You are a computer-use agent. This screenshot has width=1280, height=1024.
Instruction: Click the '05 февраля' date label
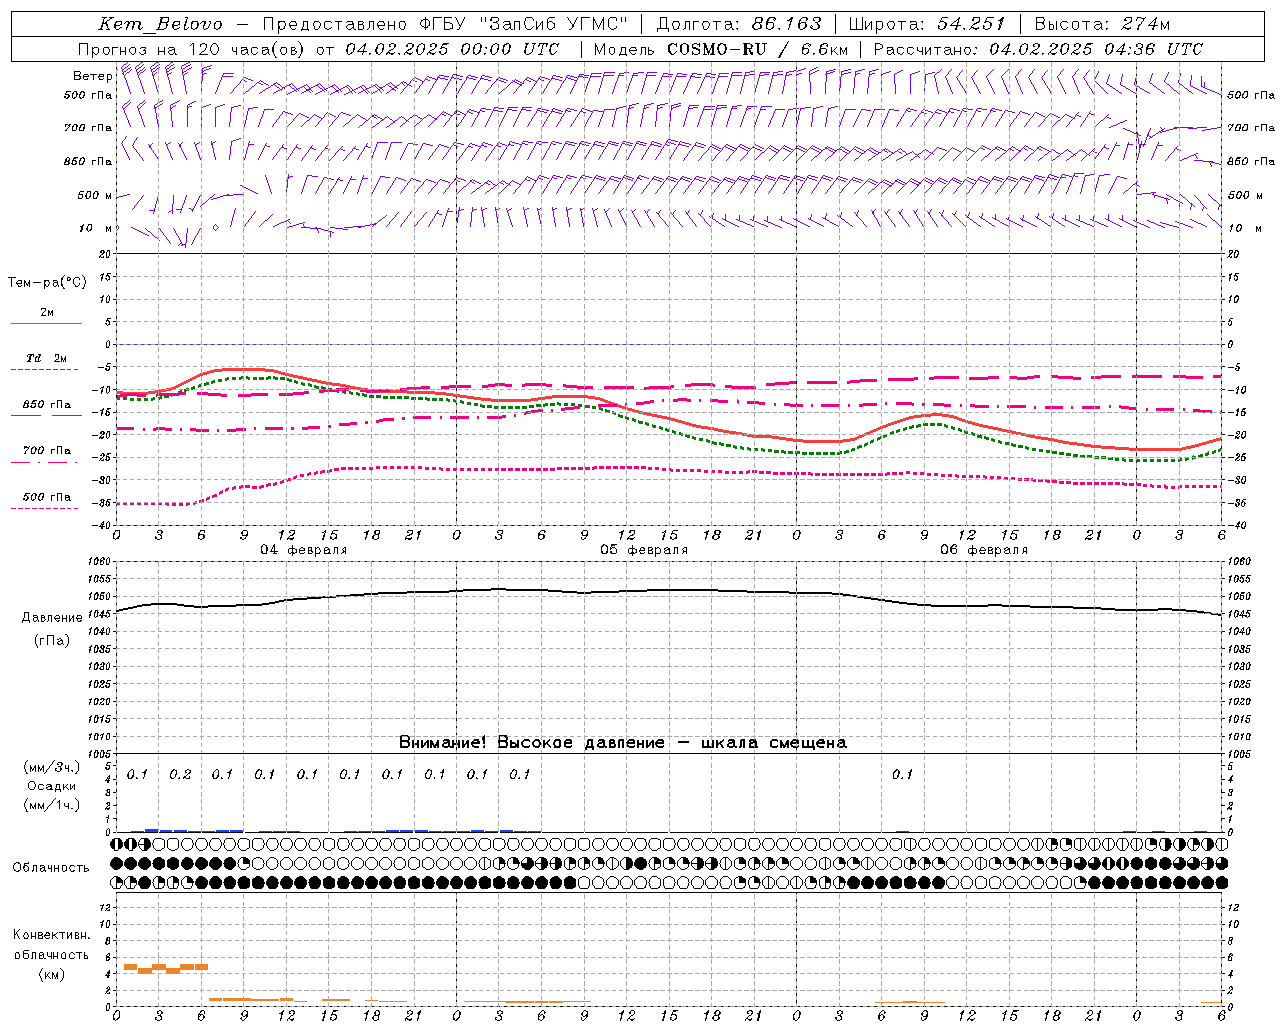coord(644,550)
